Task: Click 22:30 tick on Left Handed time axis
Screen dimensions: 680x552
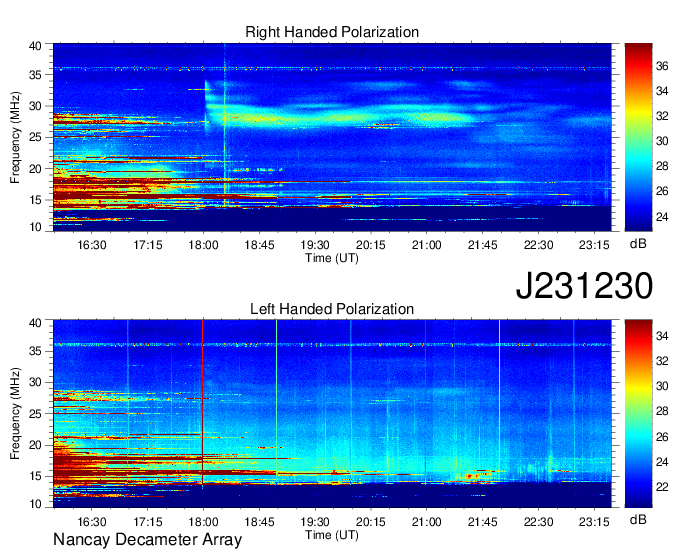Action: 539,522
